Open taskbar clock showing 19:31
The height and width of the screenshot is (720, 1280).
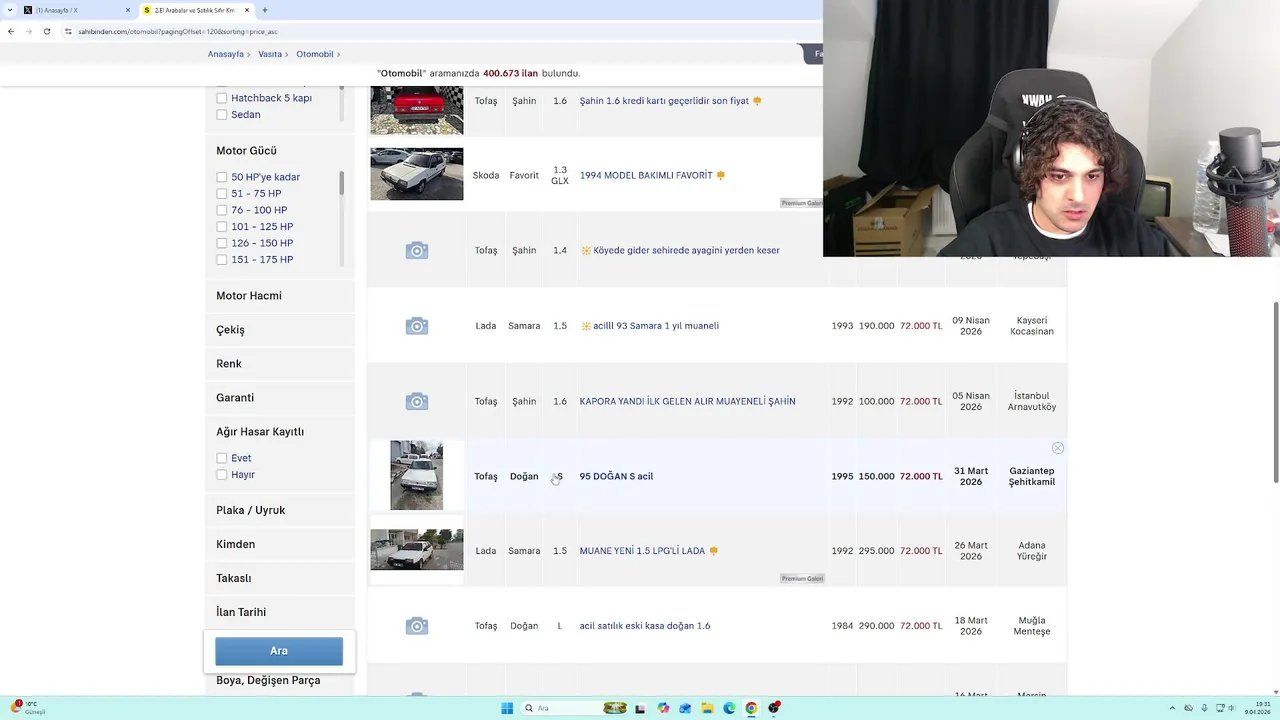click(x=1257, y=708)
